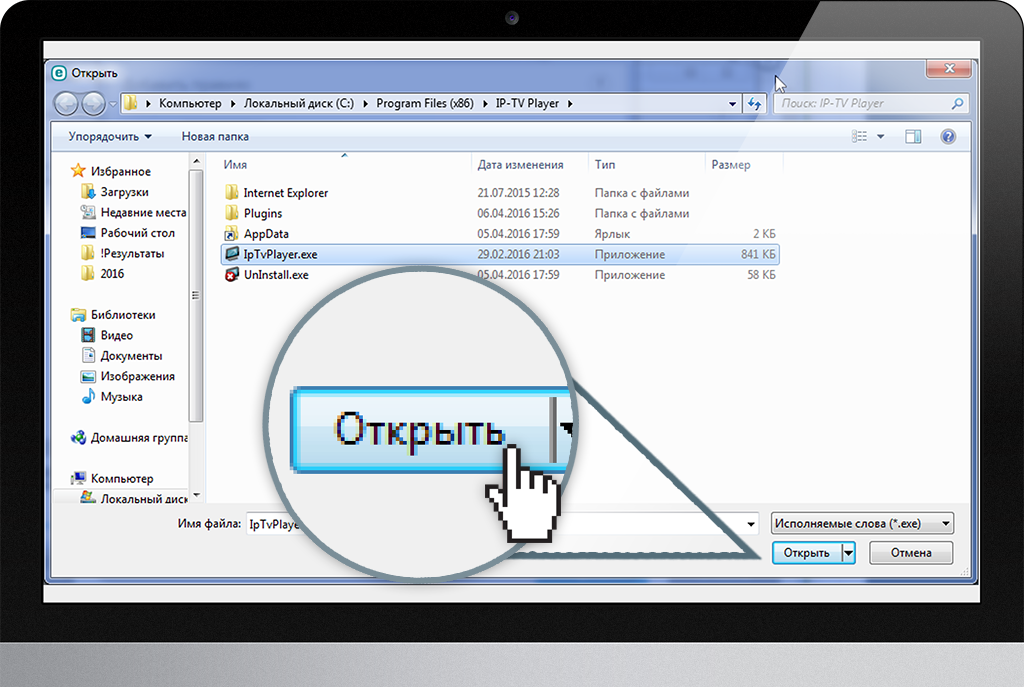The width and height of the screenshot is (1024, 687).
Task: Select the IpTvPlayer.exe file icon
Action: [x=231, y=254]
